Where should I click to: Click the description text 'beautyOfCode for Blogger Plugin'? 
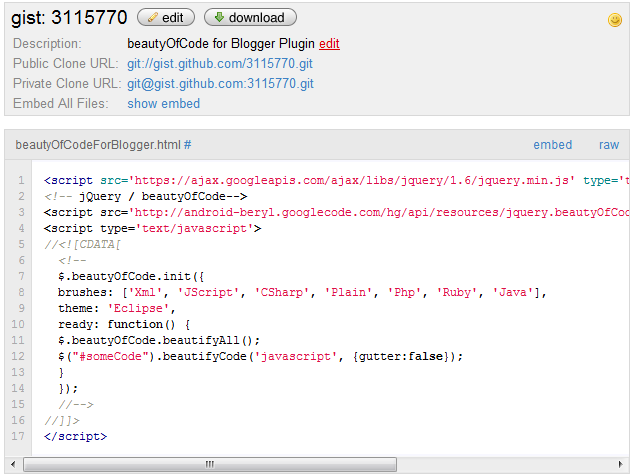221,43
